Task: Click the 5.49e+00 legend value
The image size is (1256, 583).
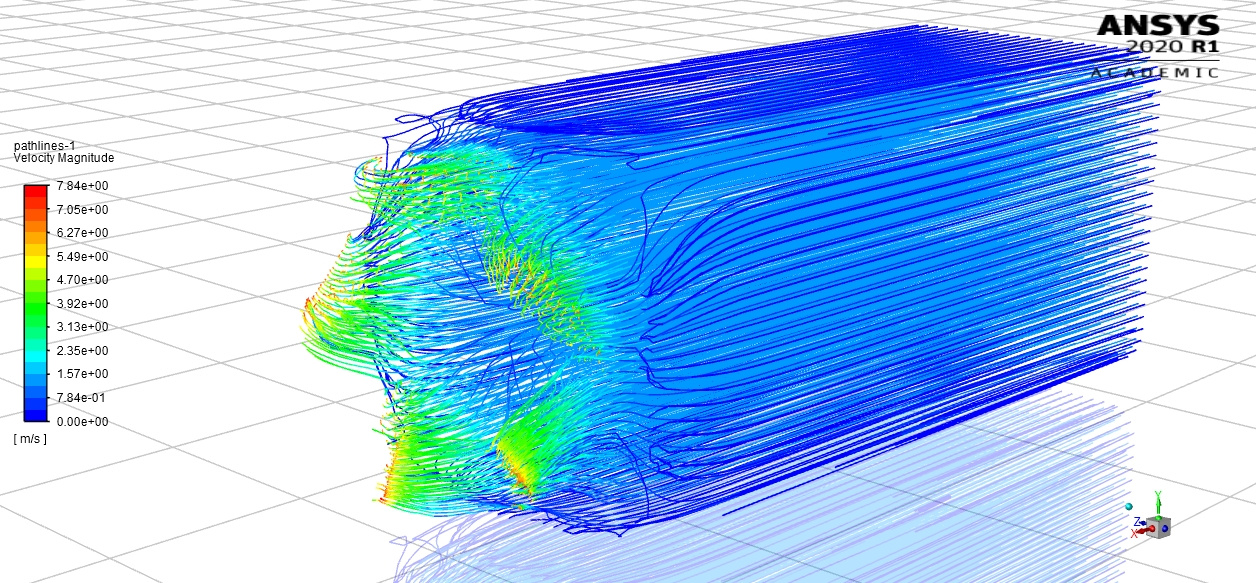Action: point(83,257)
